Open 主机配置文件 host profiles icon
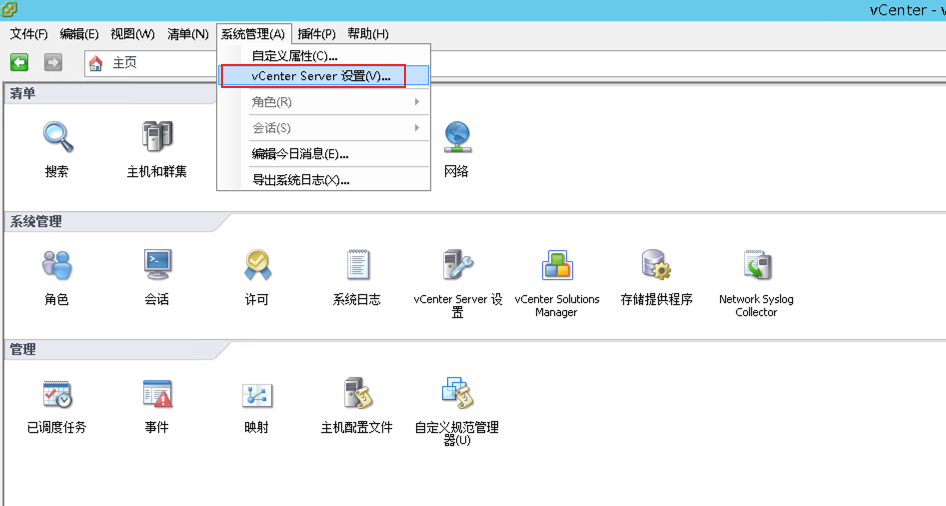The image size is (946, 506). [358, 393]
